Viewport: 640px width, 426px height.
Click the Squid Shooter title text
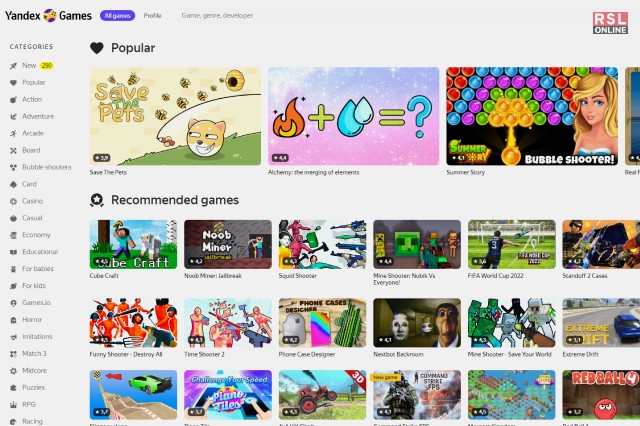pos(298,276)
